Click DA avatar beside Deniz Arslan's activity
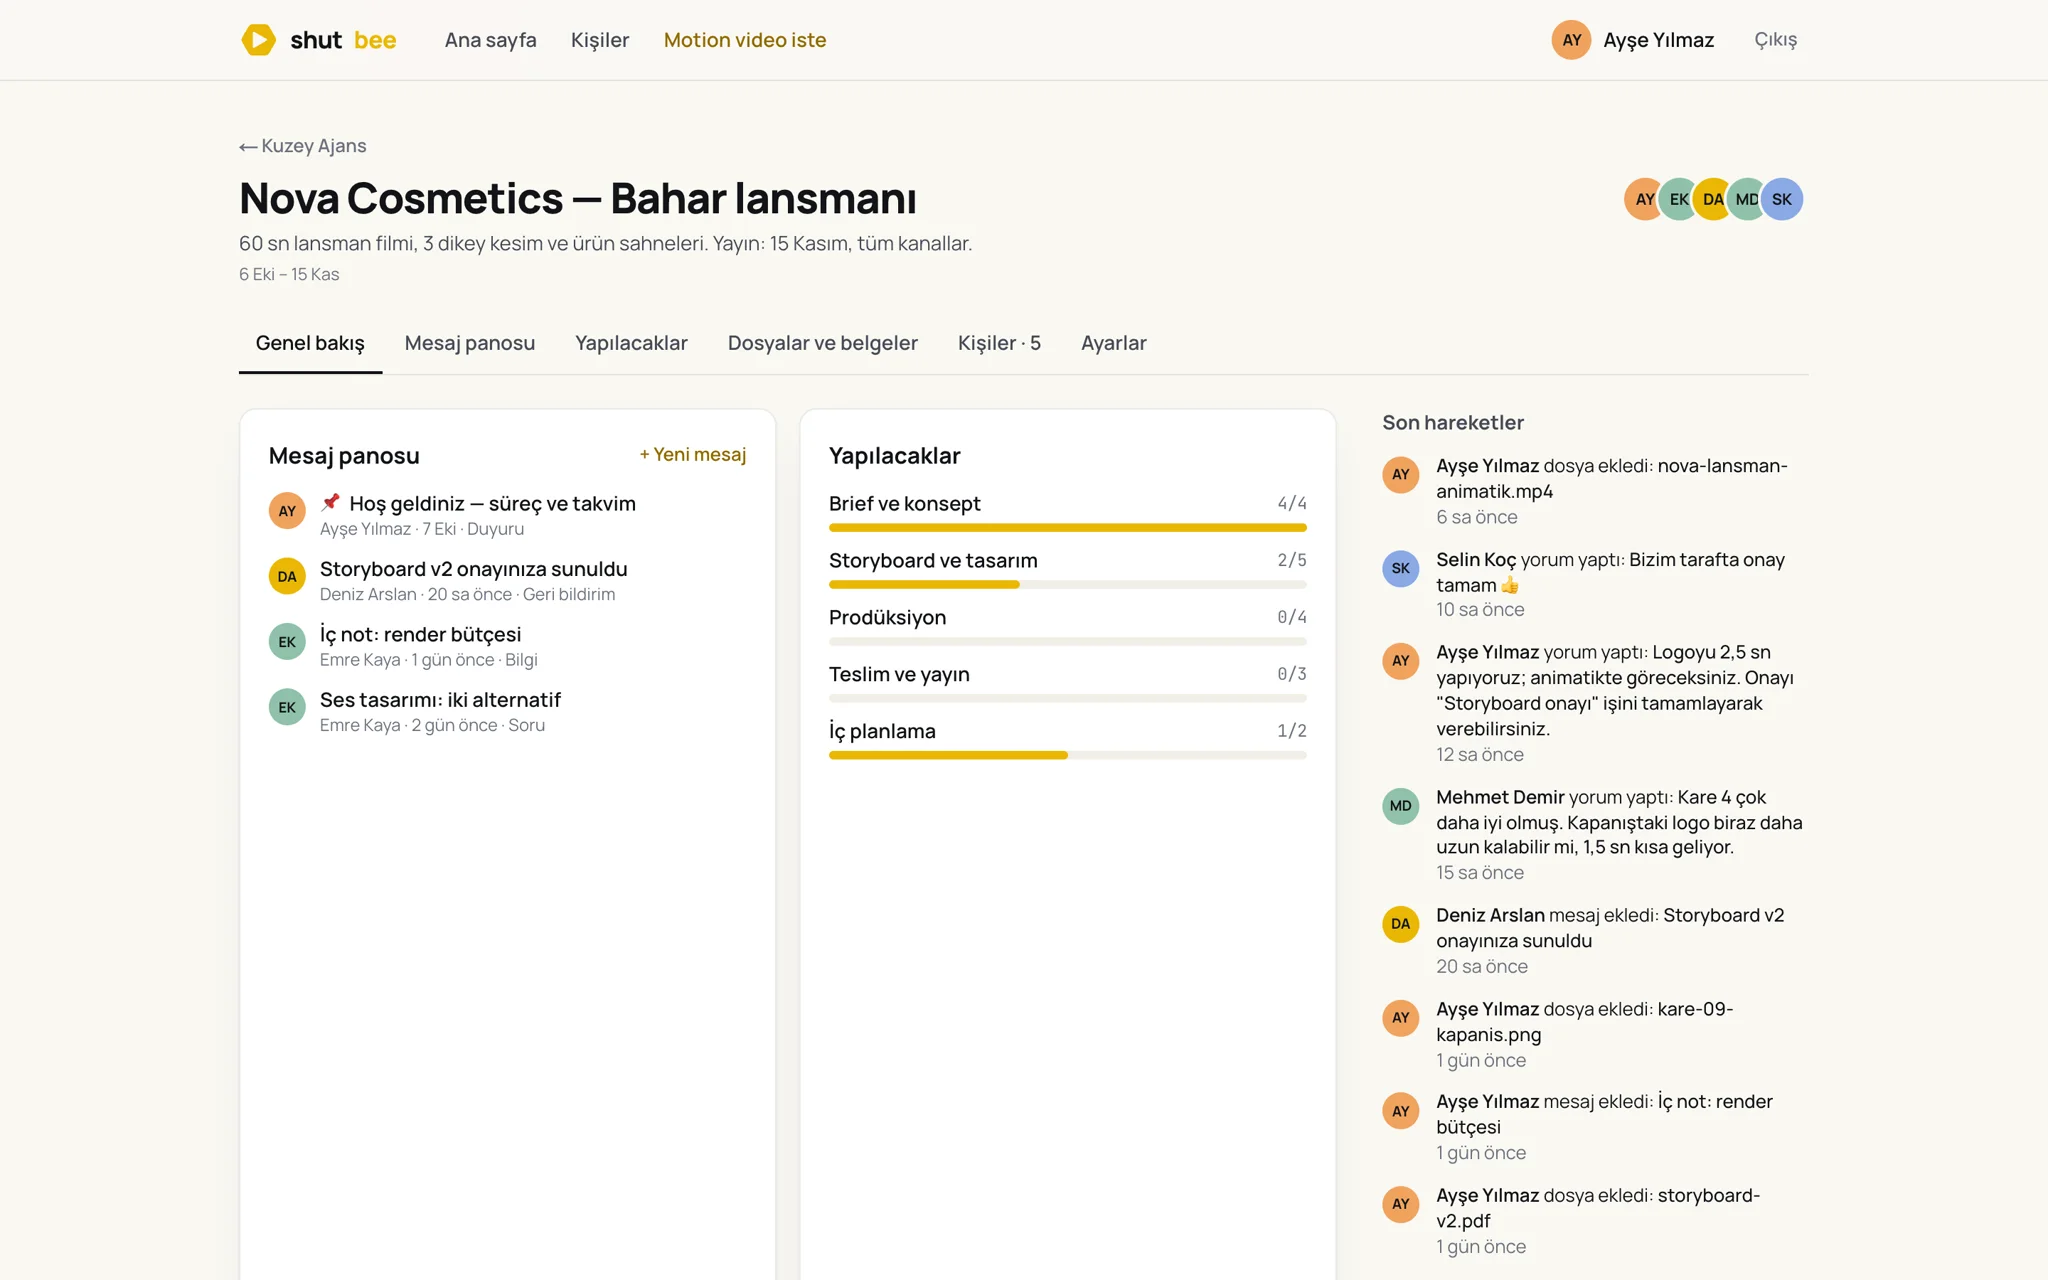Image resolution: width=2048 pixels, height=1280 pixels. (1400, 924)
